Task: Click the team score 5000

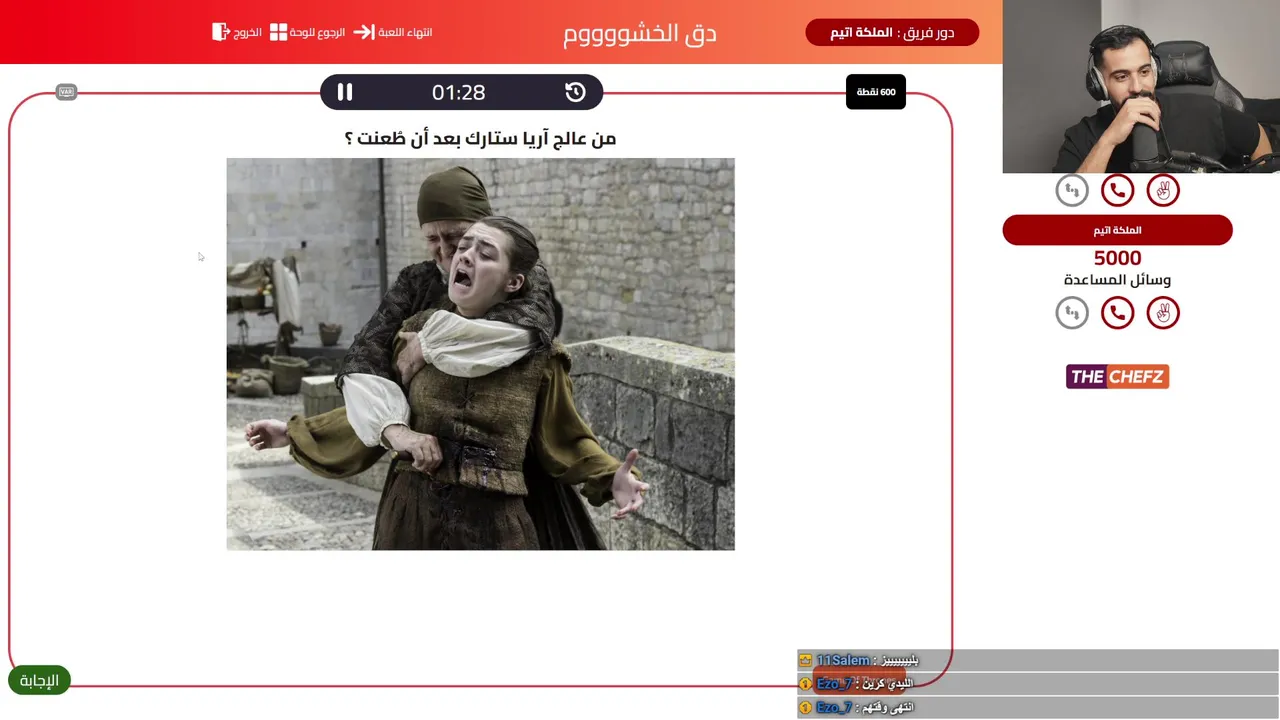Action: point(1117,259)
